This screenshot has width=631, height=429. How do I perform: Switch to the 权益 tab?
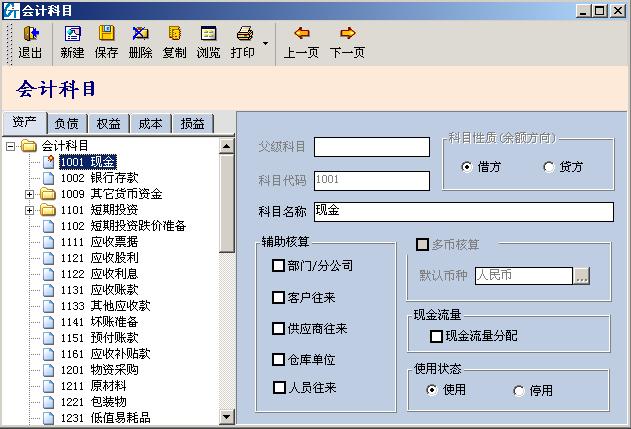point(109,124)
